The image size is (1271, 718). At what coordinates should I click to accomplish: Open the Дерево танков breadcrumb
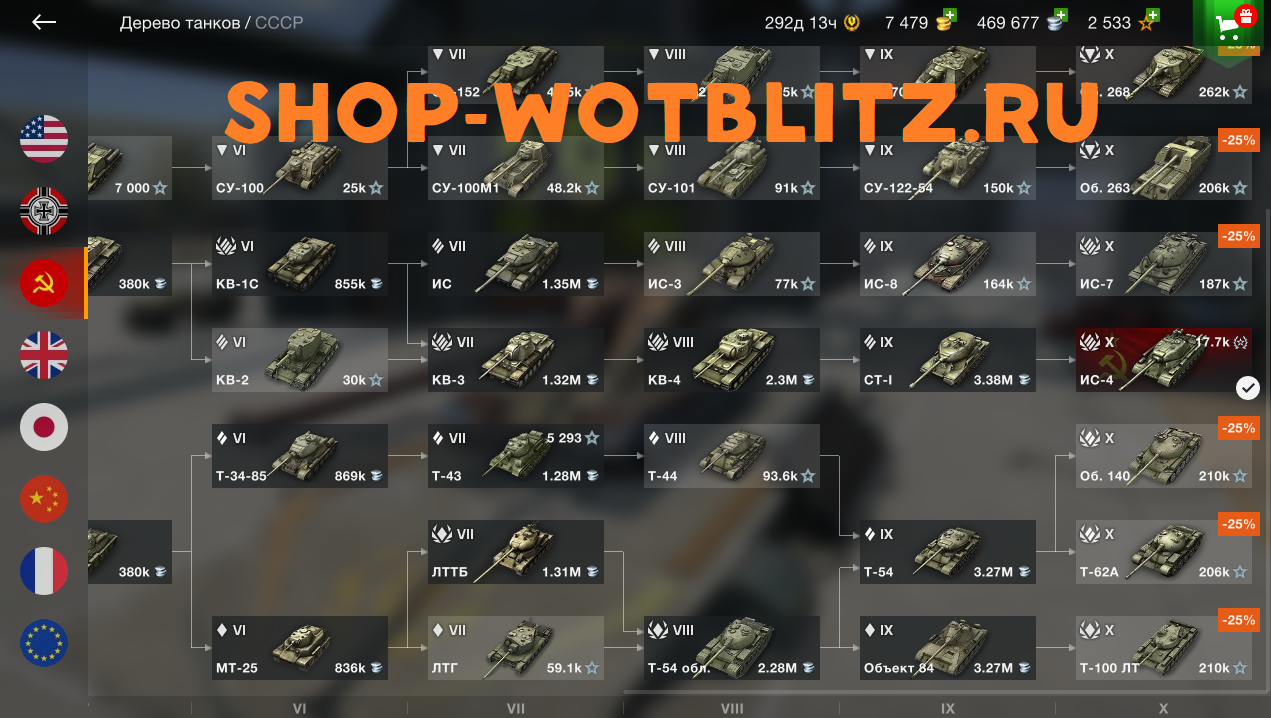[x=180, y=22]
